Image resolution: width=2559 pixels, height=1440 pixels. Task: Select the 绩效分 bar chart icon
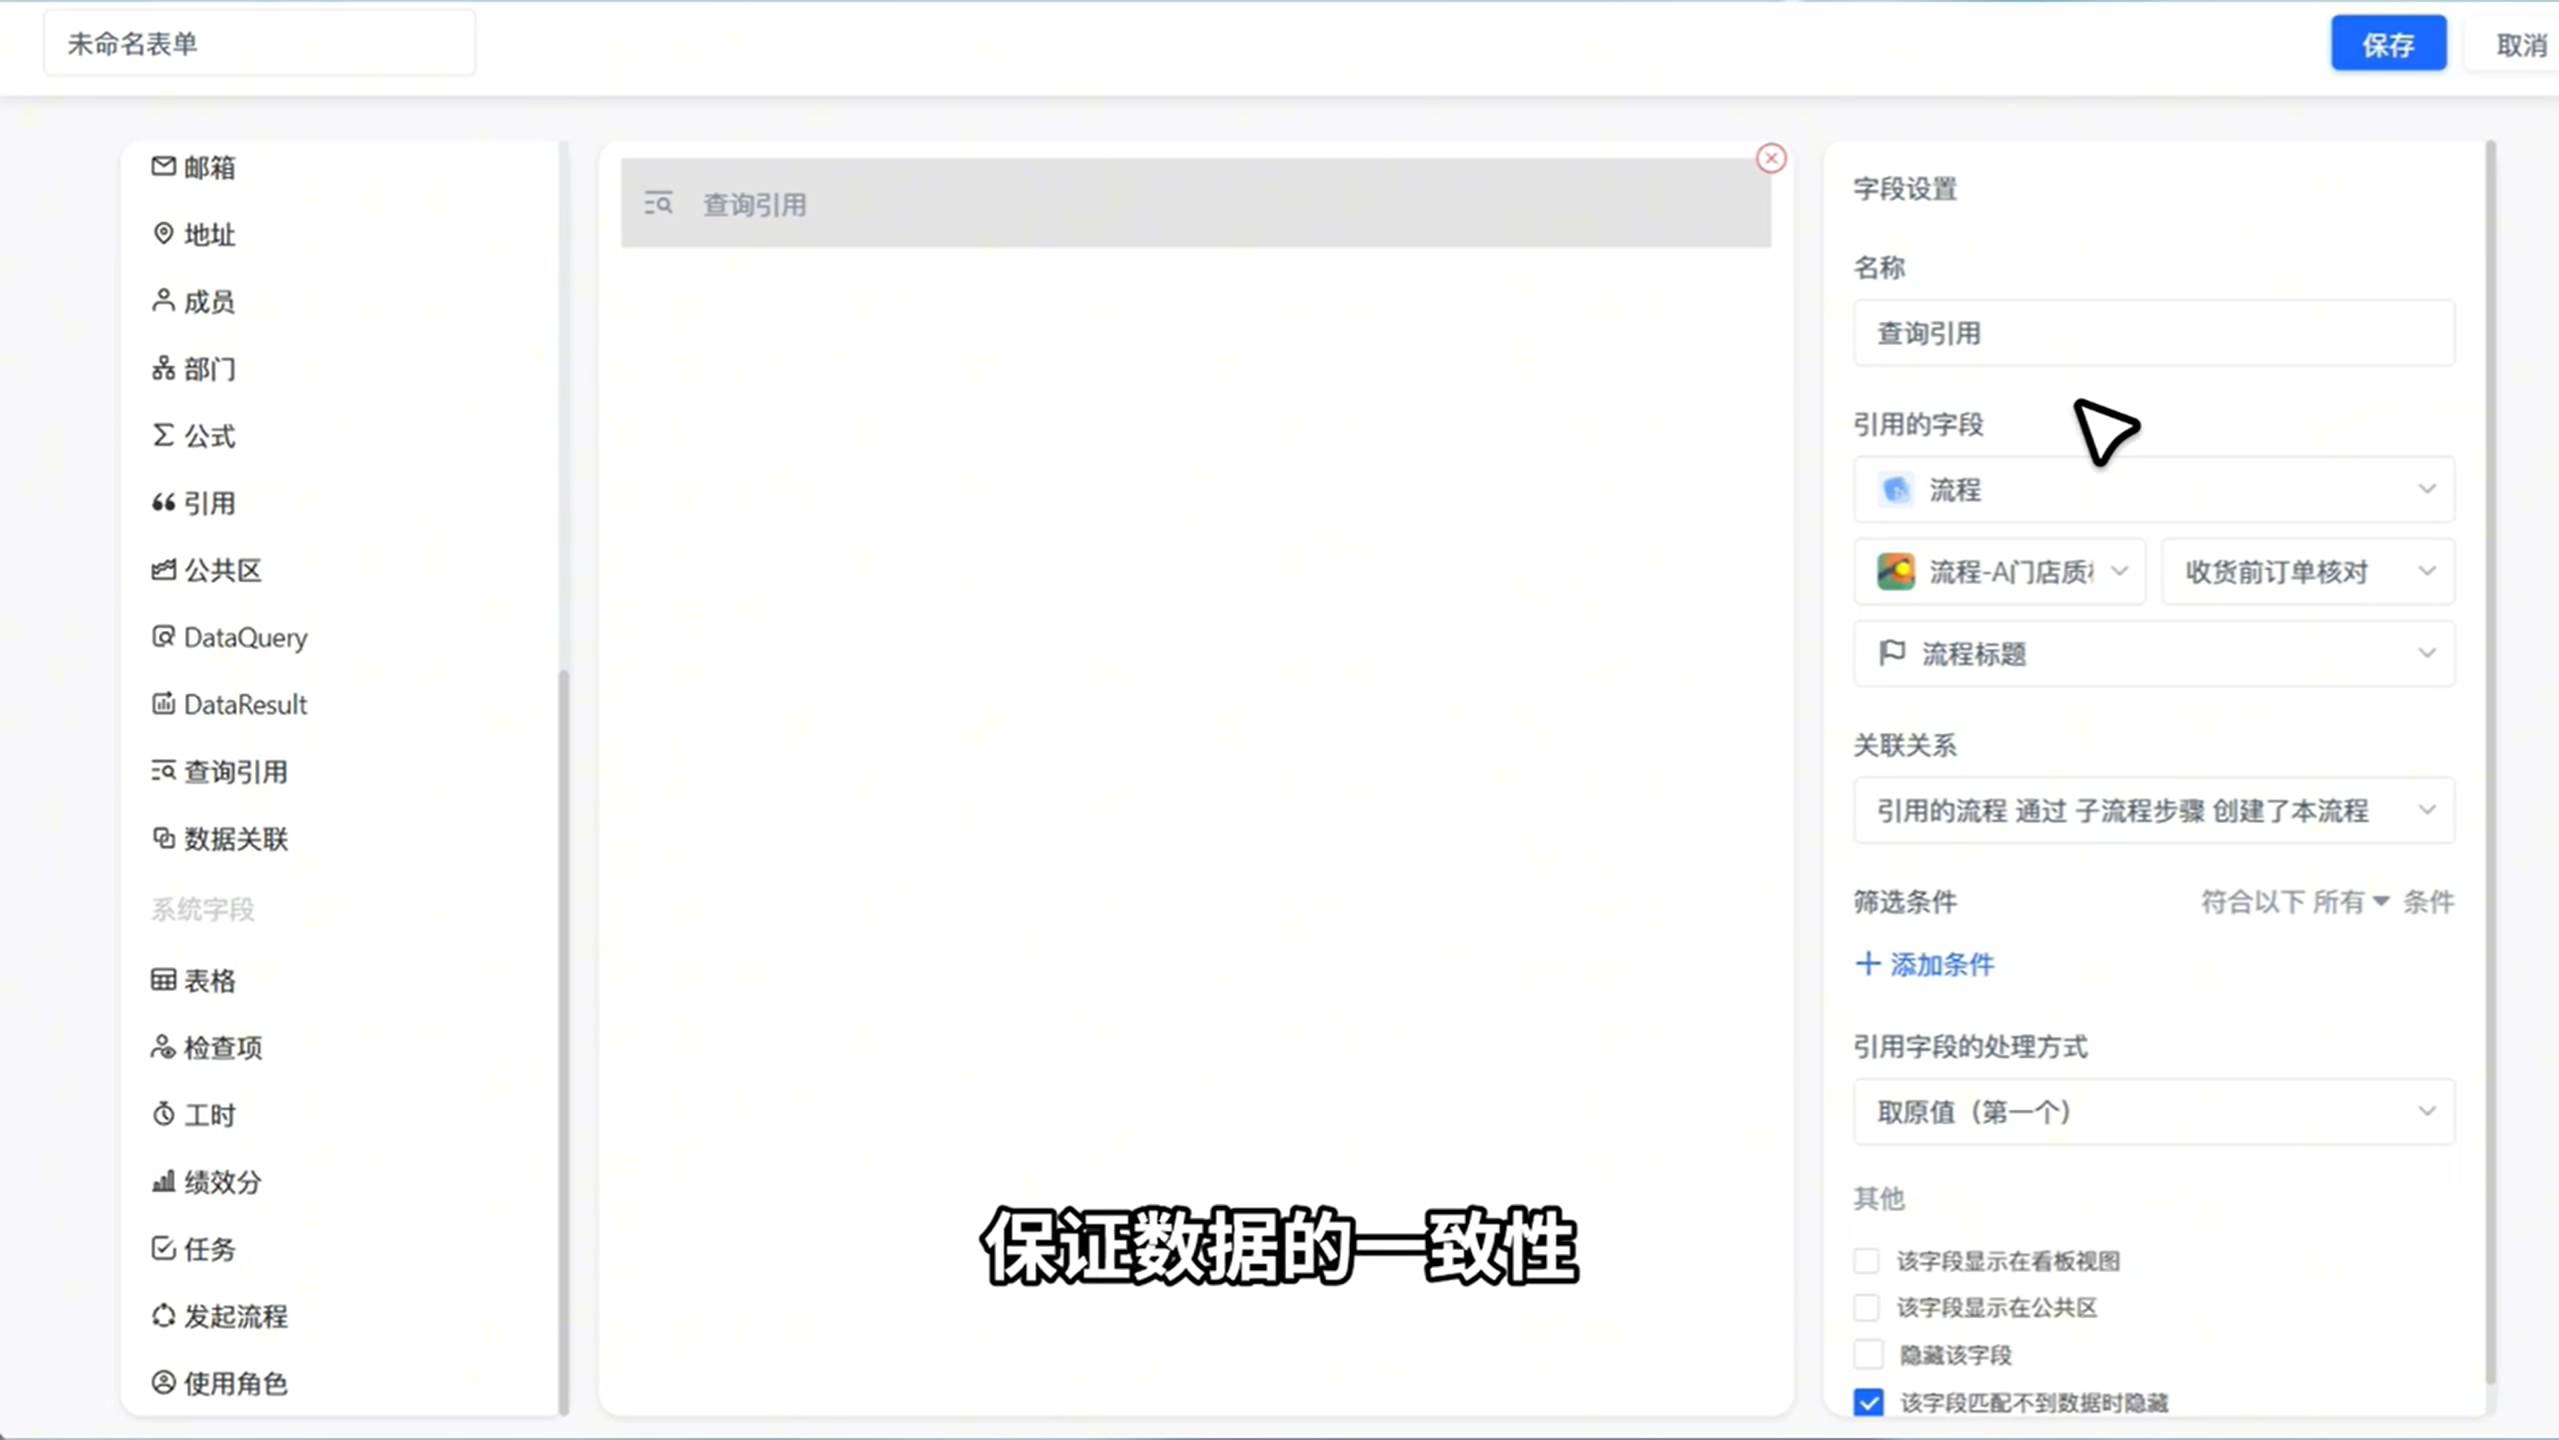(x=163, y=1181)
